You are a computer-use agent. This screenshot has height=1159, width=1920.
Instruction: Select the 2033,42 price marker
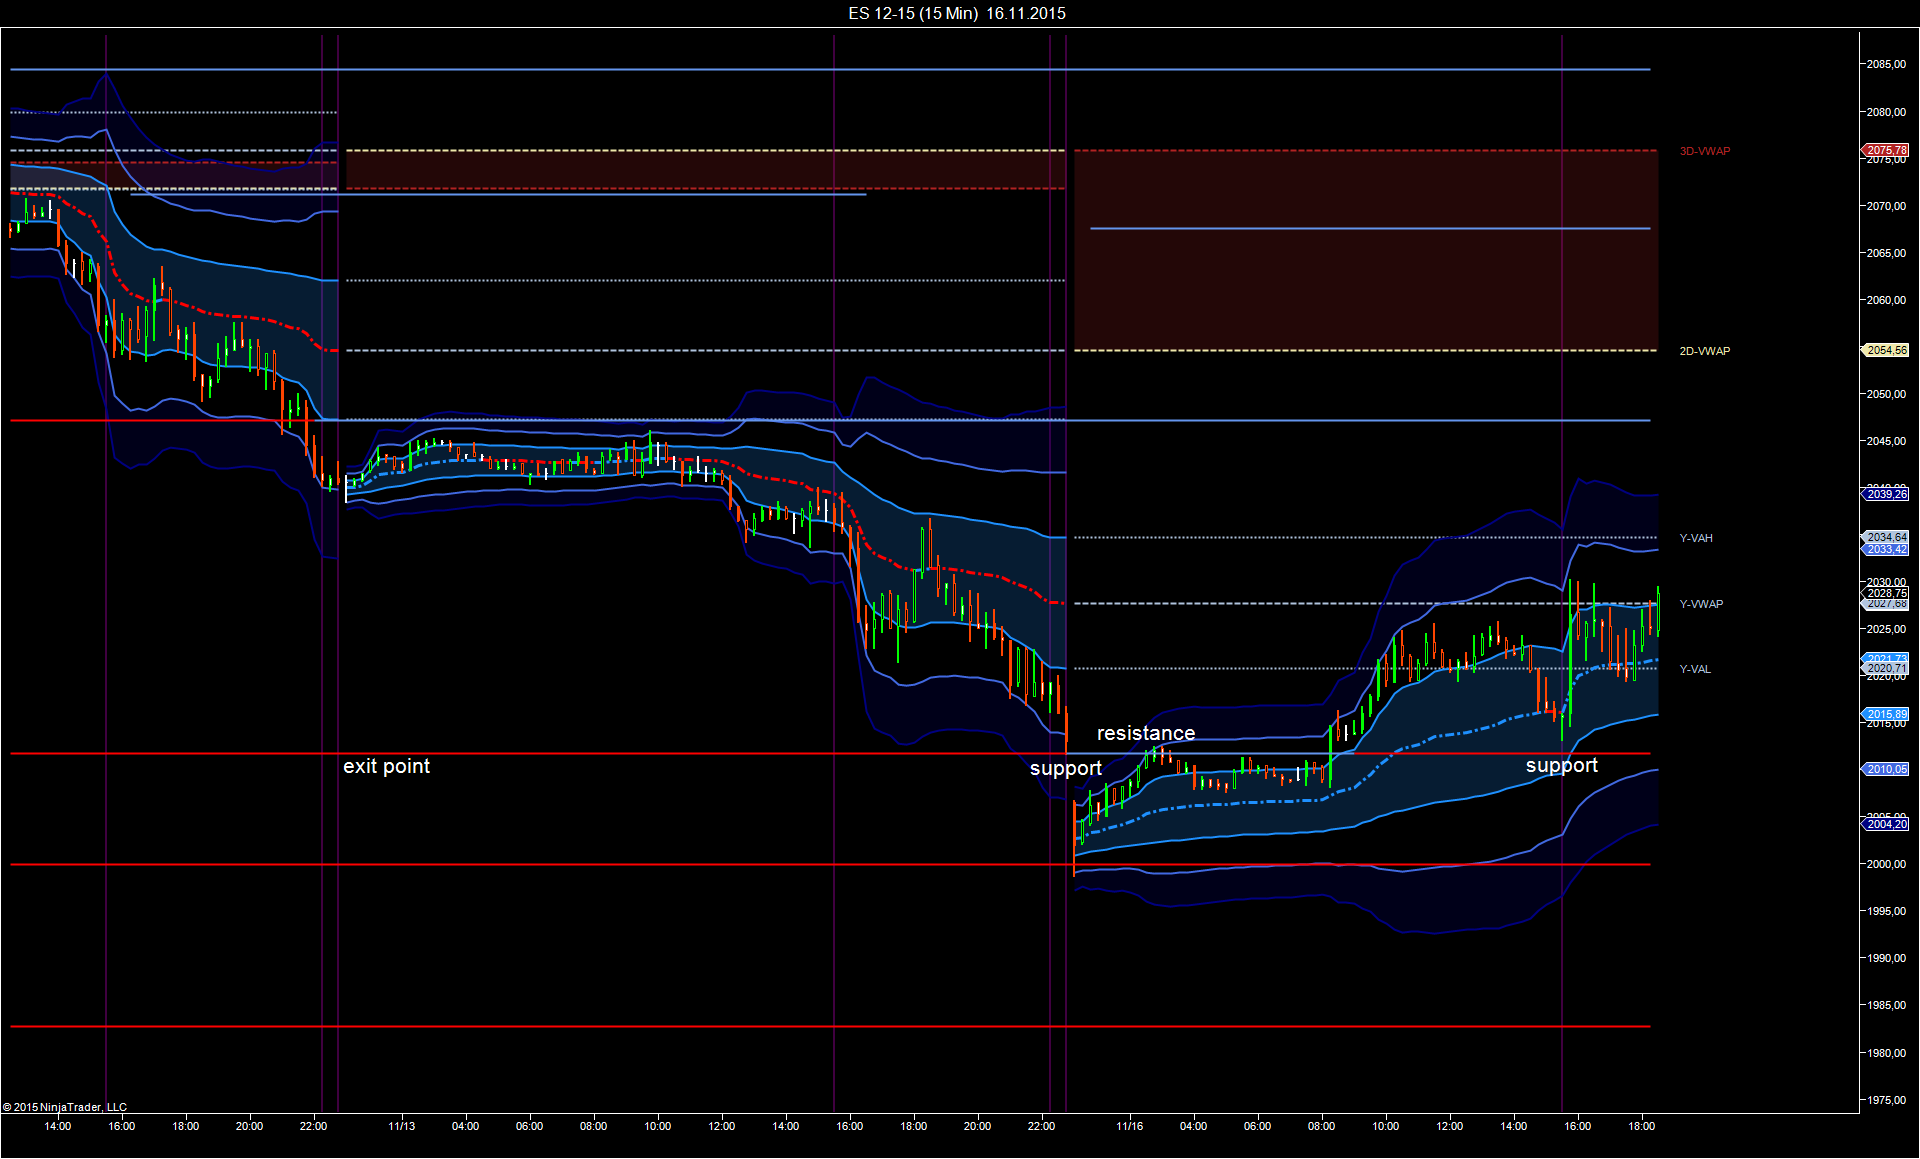click(1886, 549)
